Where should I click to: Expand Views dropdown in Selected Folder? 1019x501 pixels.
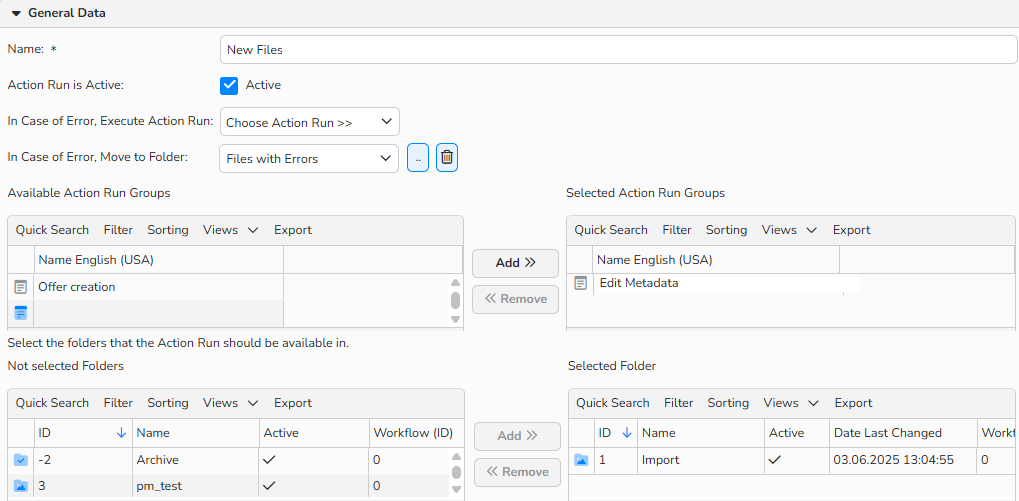[791, 403]
